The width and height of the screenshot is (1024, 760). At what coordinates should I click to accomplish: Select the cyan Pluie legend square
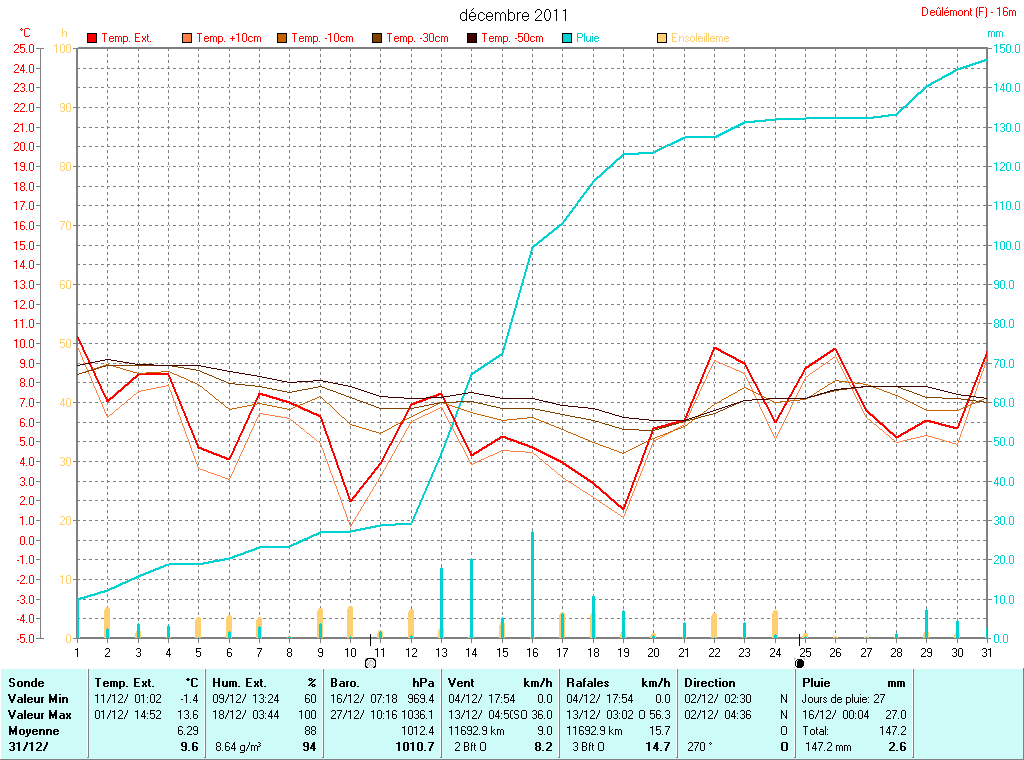click(567, 38)
